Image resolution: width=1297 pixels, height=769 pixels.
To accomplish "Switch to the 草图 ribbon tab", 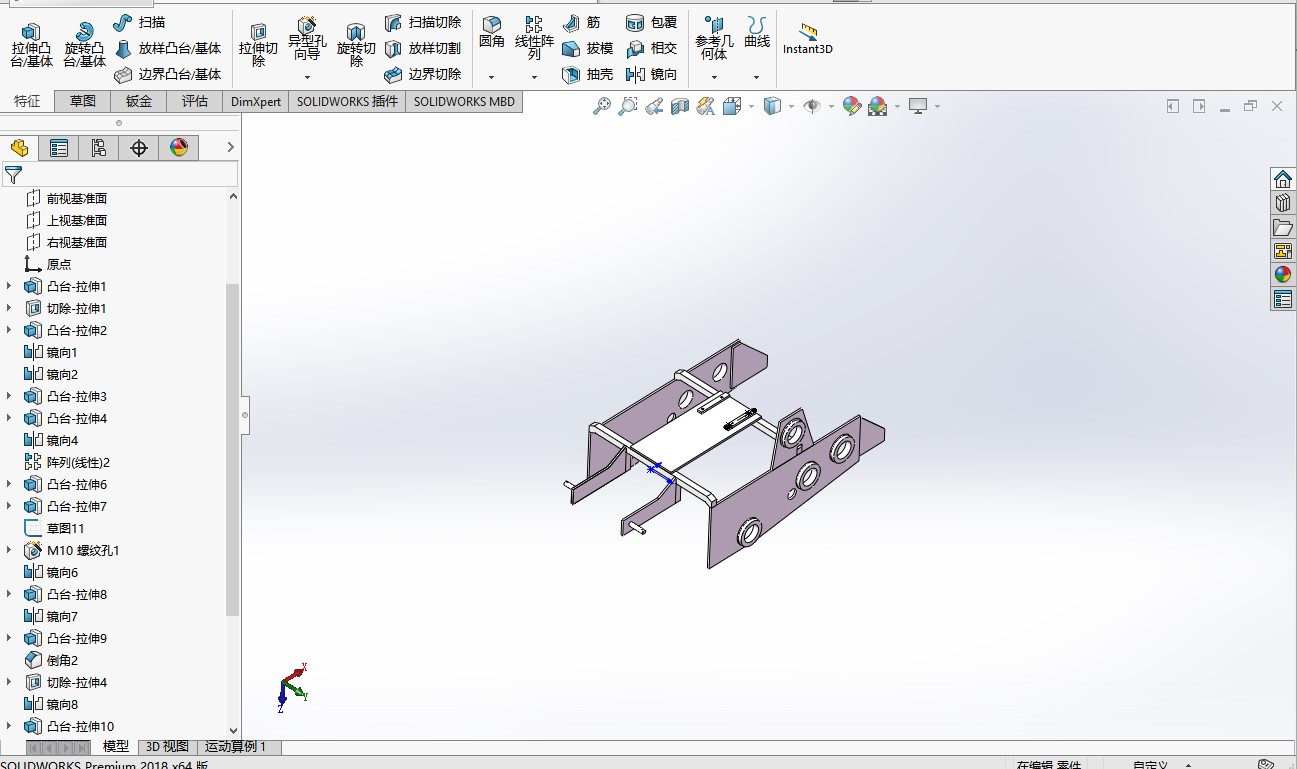I will tap(82, 101).
